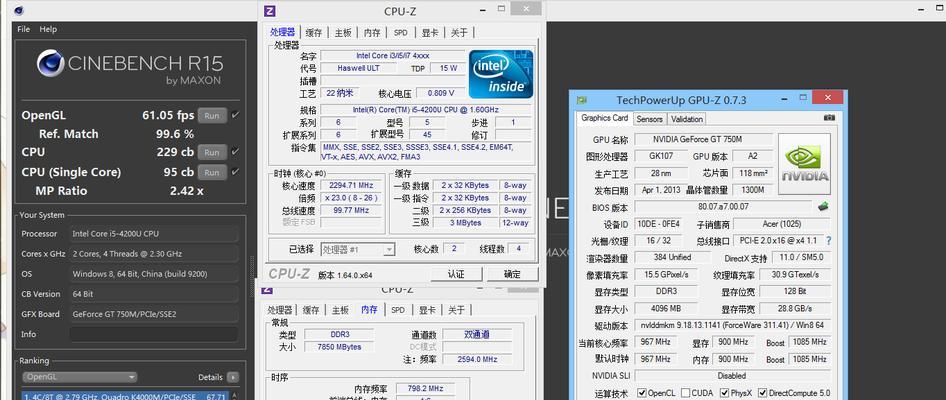Viewport: 946px width, 400px height.
Task: Click the 认证 button in CPU-Z
Action: (456, 274)
